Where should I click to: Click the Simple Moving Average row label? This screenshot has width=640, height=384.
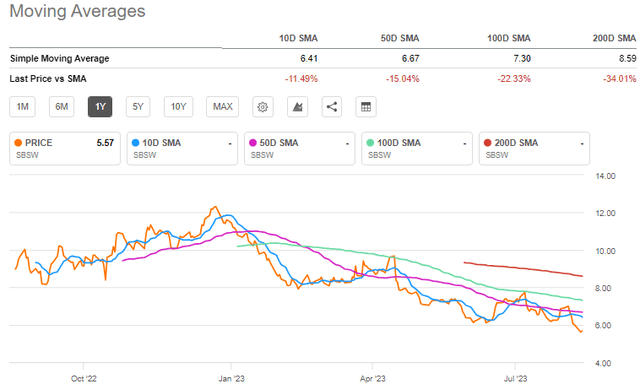click(x=60, y=59)
